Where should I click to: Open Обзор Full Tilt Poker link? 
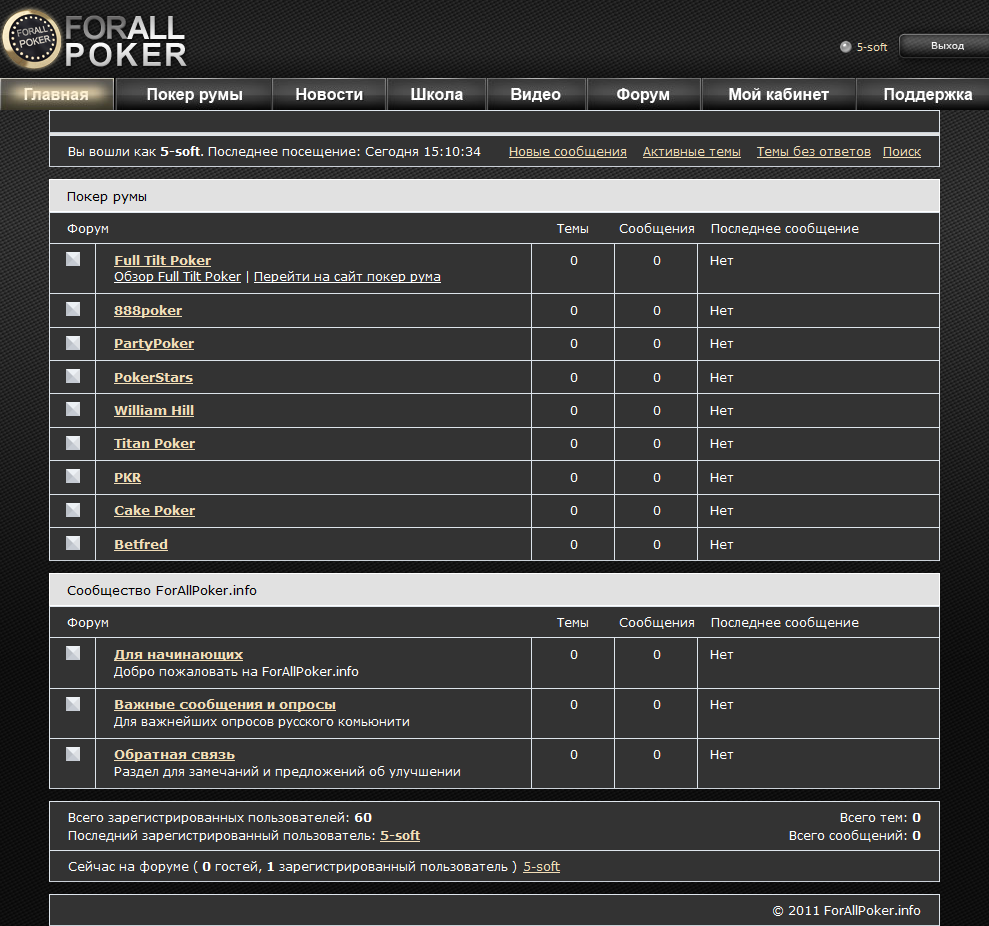tap(177, 277)
